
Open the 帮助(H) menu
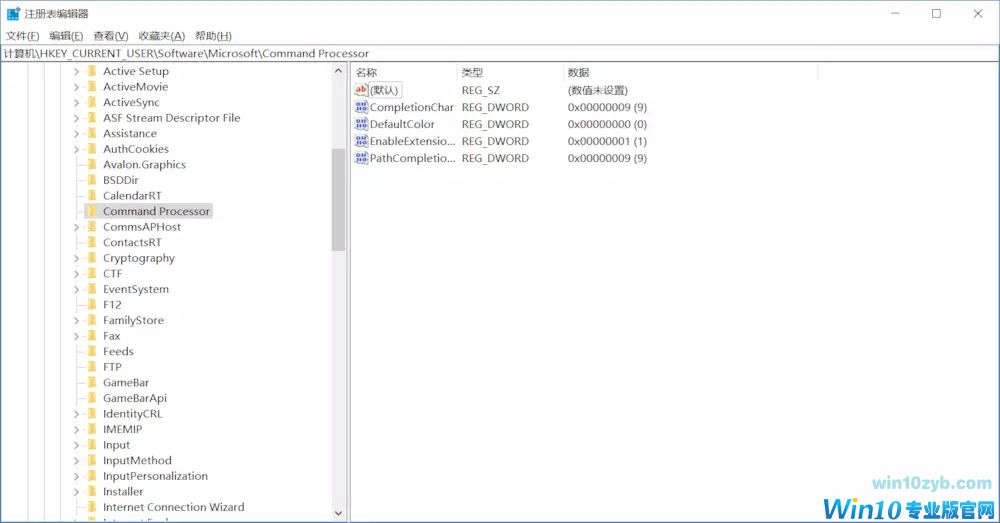[213, 36]
